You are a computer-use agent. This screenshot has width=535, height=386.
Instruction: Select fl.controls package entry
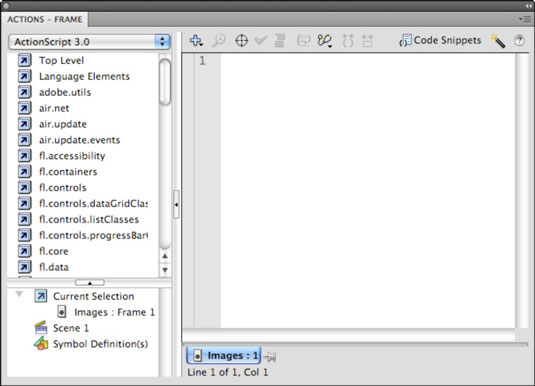[62, 188]
